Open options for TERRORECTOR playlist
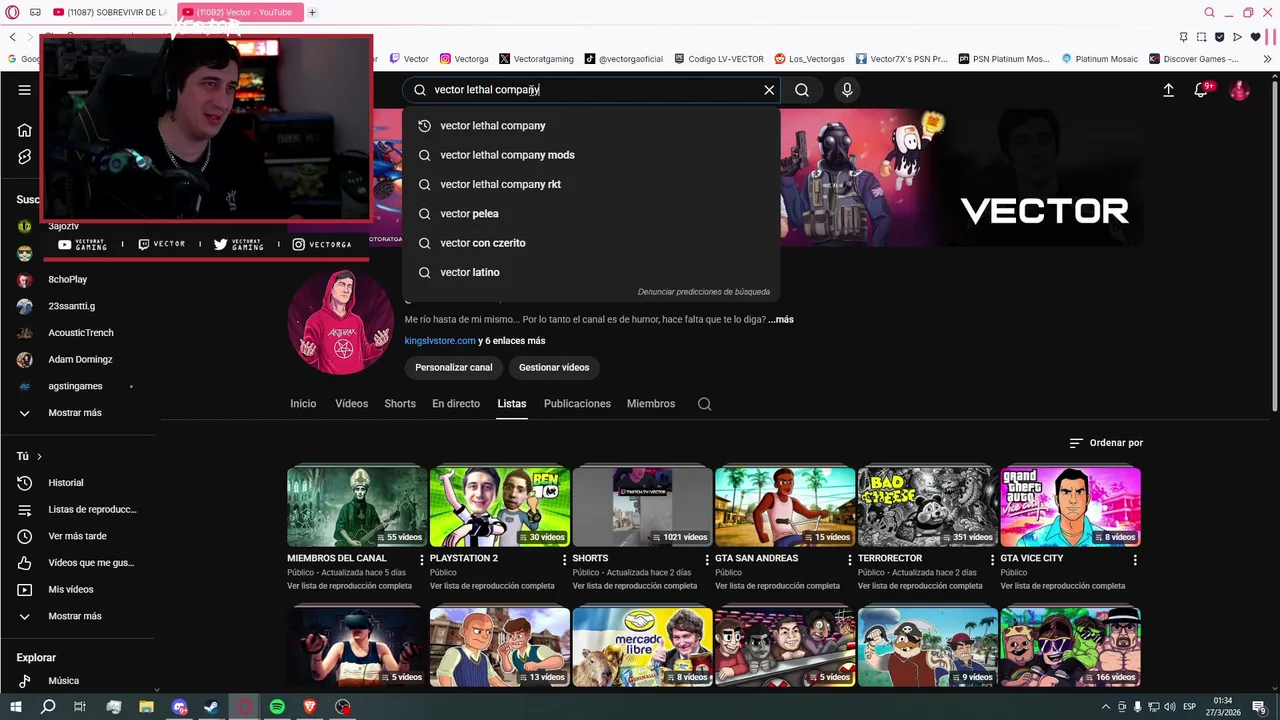Image resolution: width=1280 pixels, height=720 pixels. pos(992,559)
